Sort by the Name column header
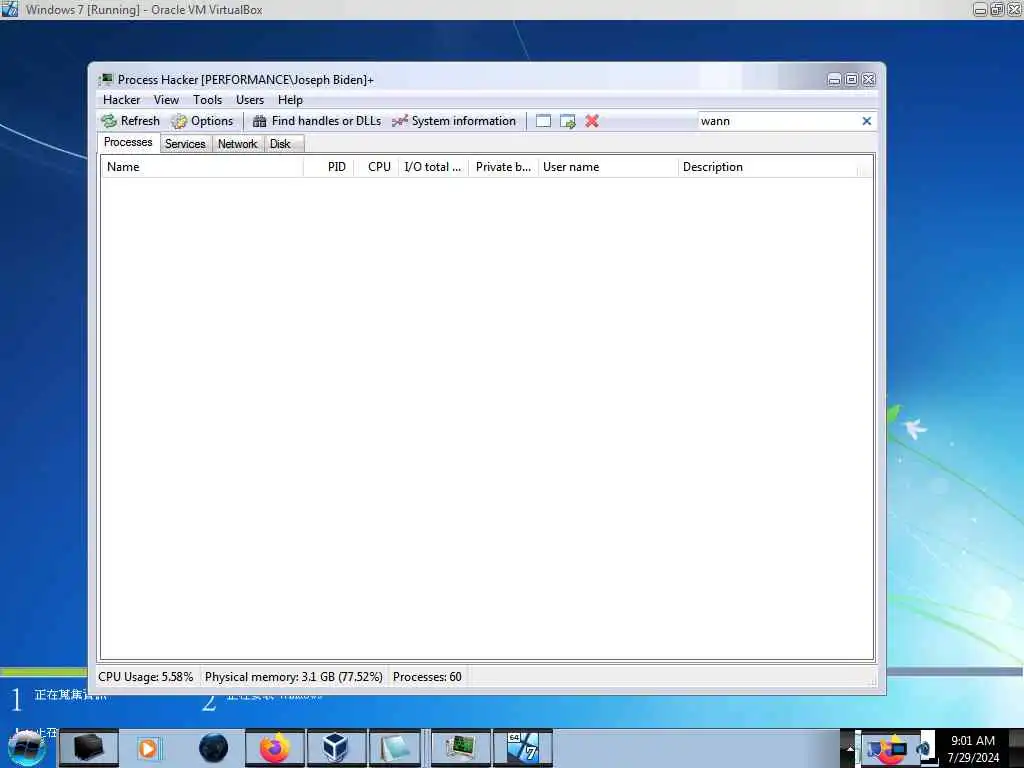 202,167
